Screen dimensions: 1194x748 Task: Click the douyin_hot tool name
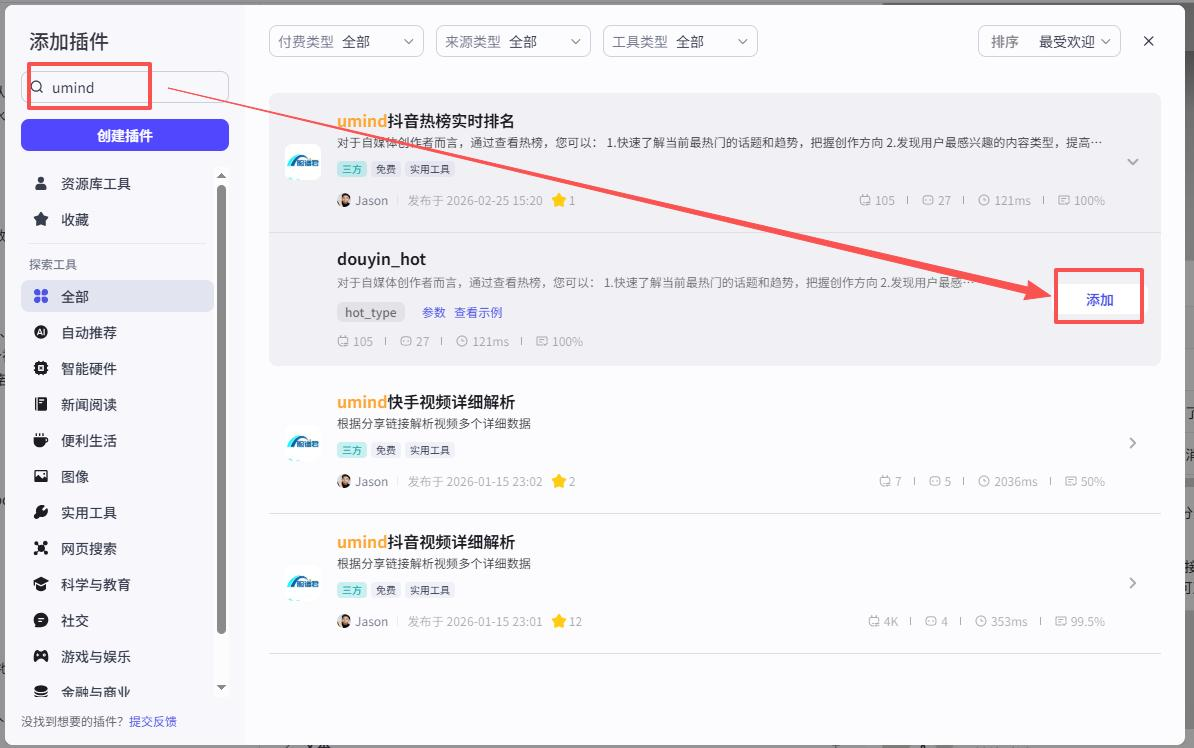point(382,259)
